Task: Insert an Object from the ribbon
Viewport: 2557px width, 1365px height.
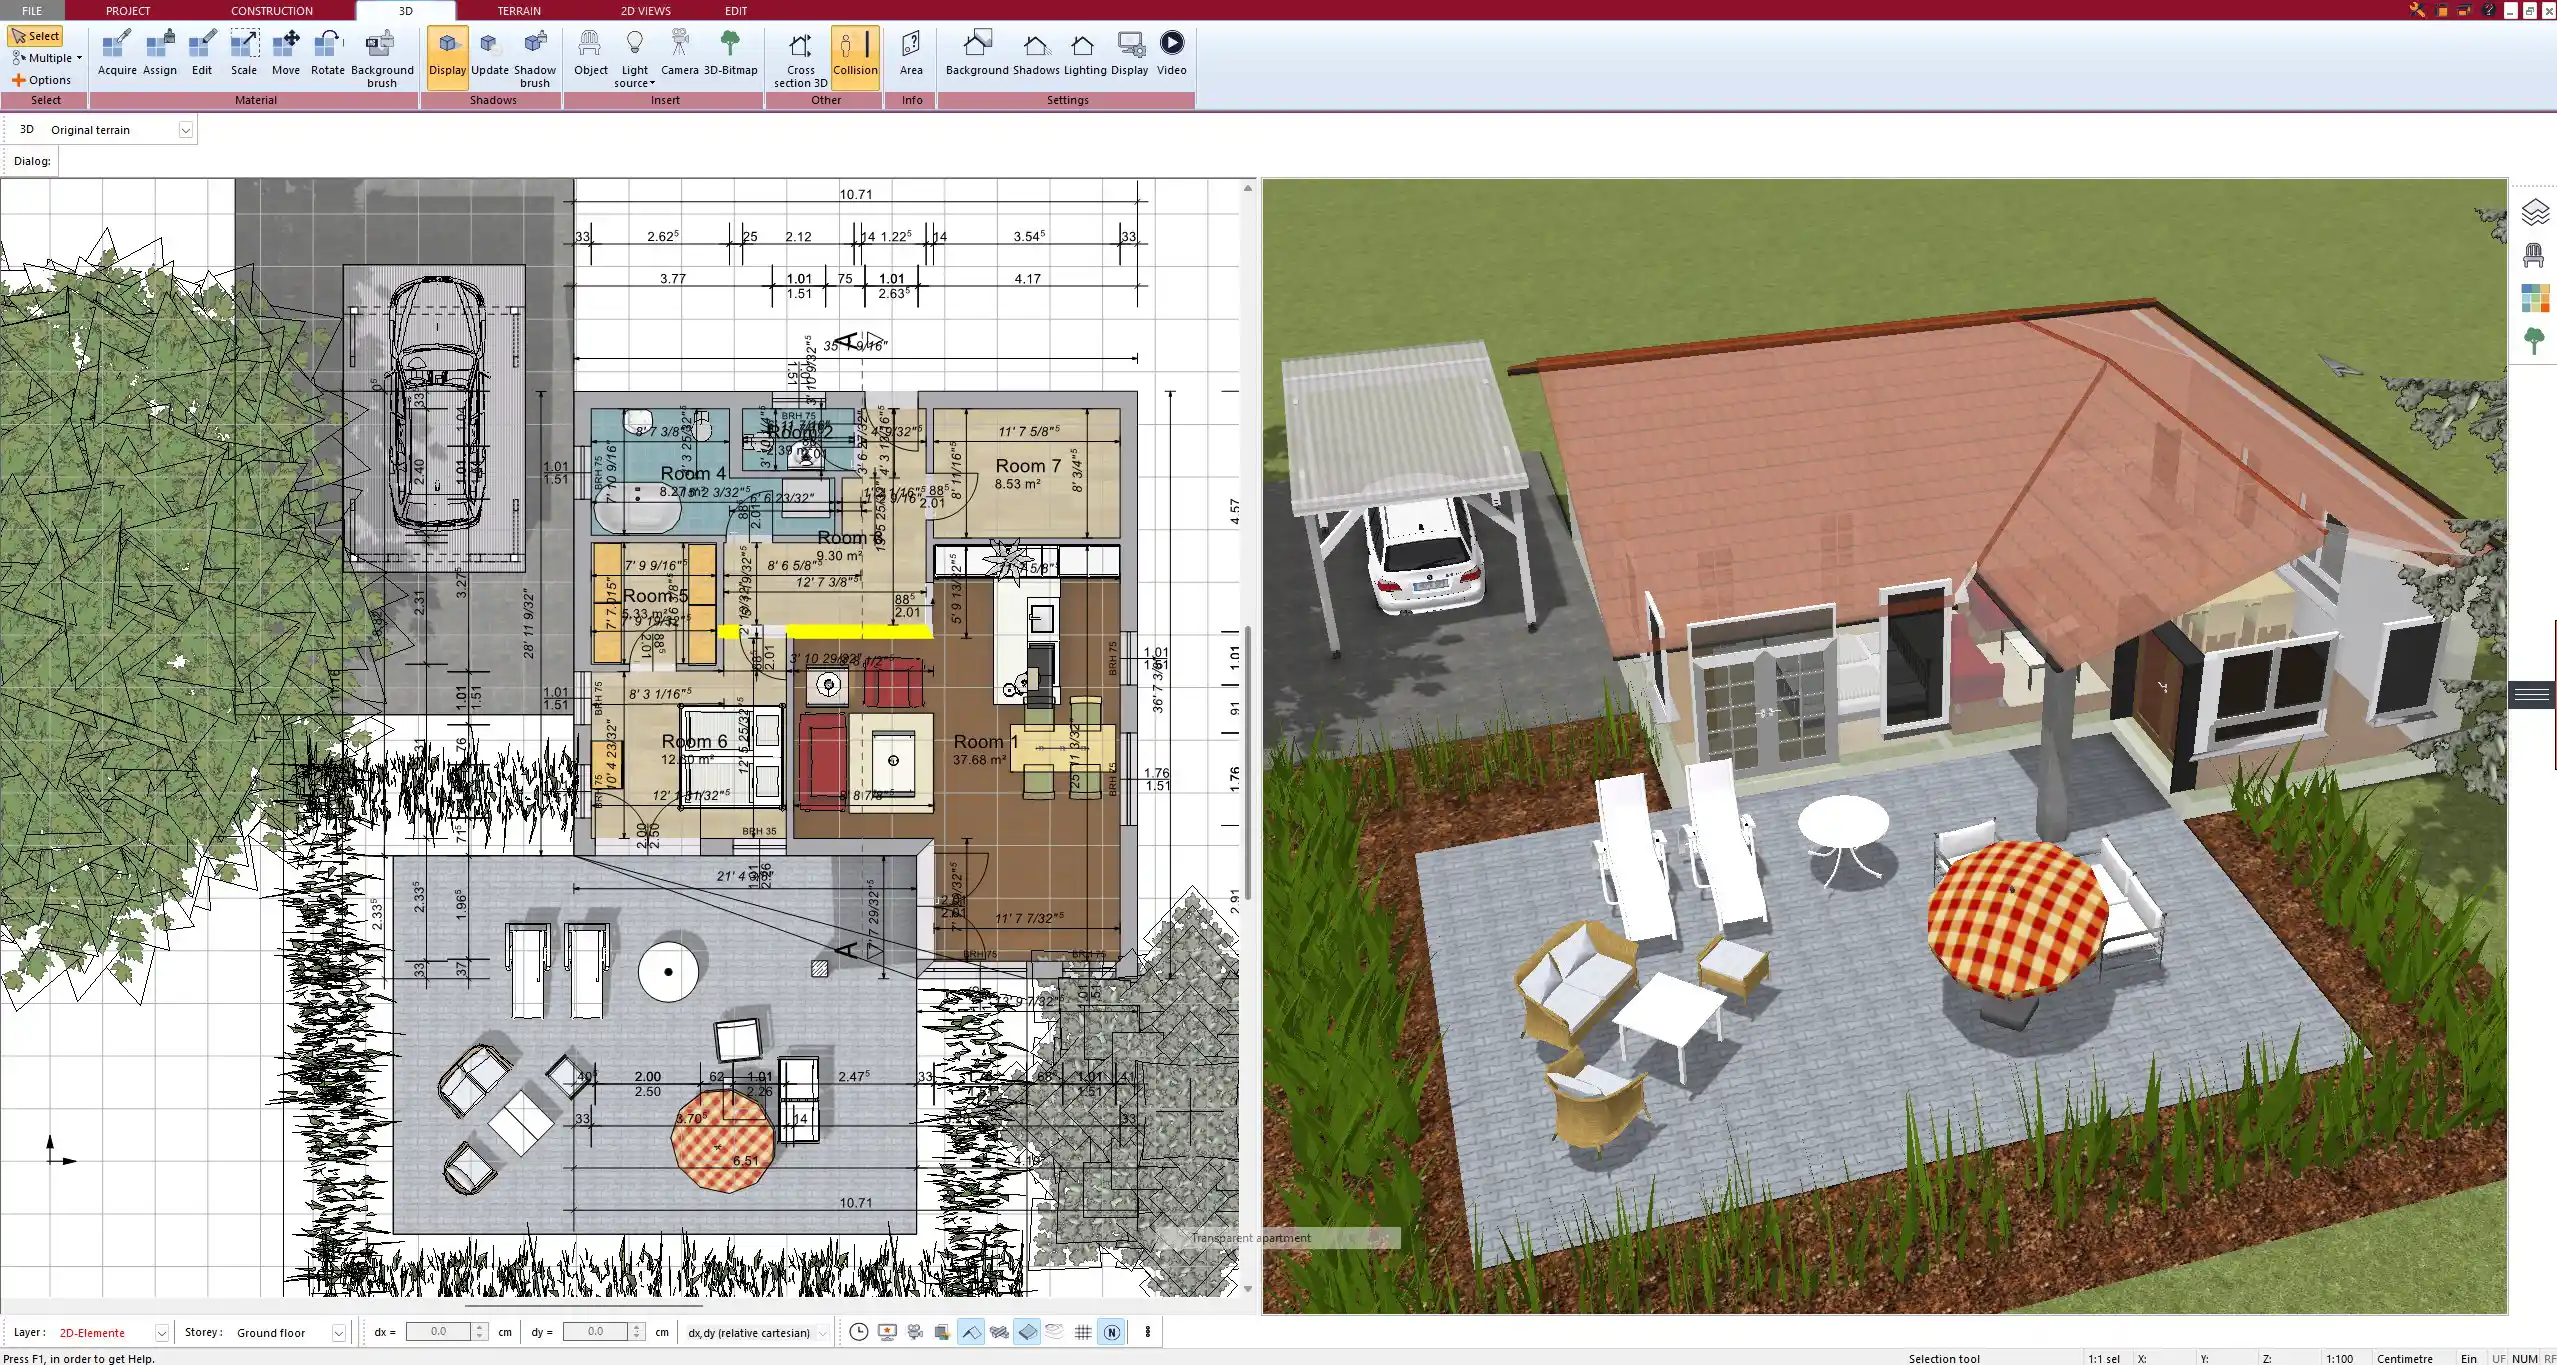Action: (590, 53)
